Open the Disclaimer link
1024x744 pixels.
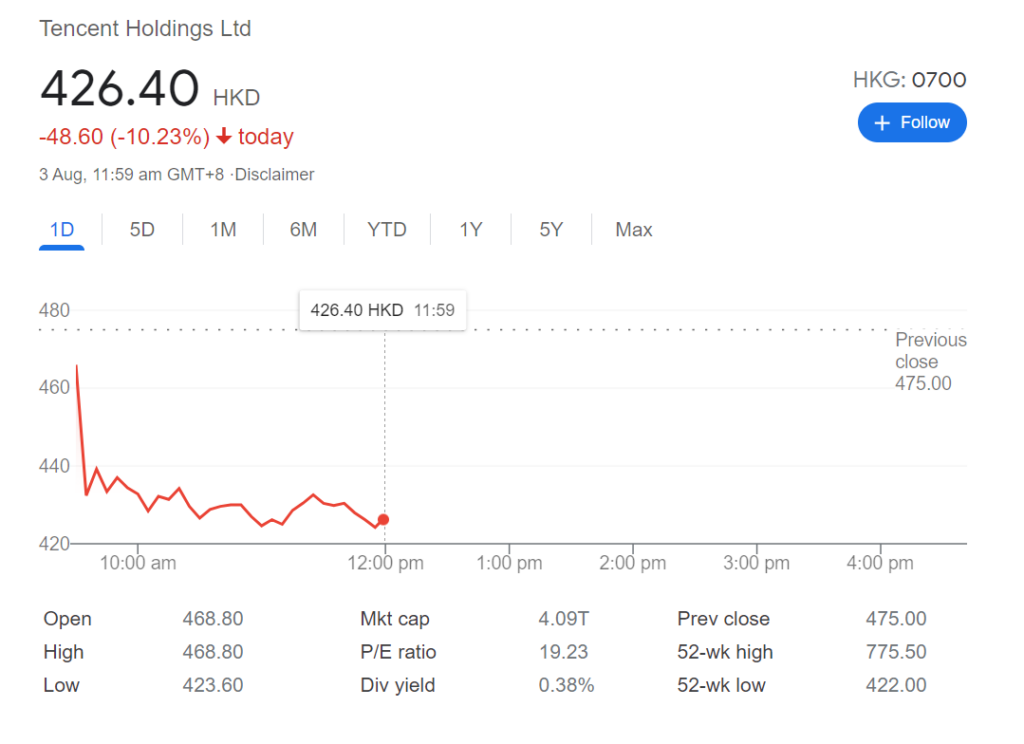(x=274, y=175)
